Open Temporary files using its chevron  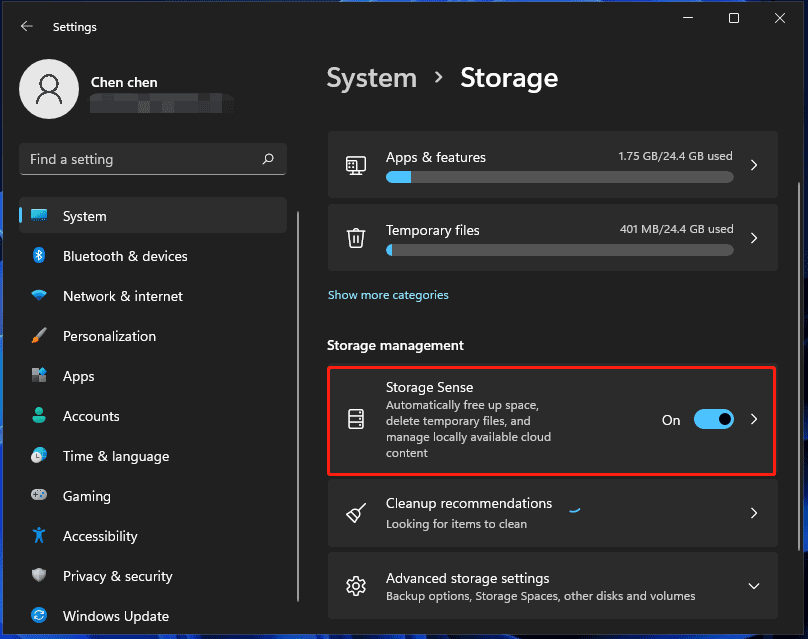pos(753,237)
